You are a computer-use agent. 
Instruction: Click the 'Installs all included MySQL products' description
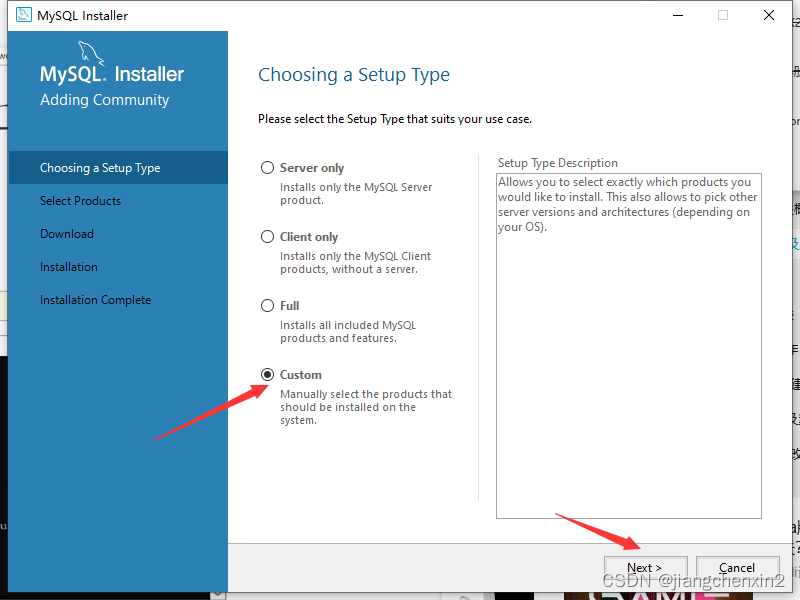coord(348,332)
